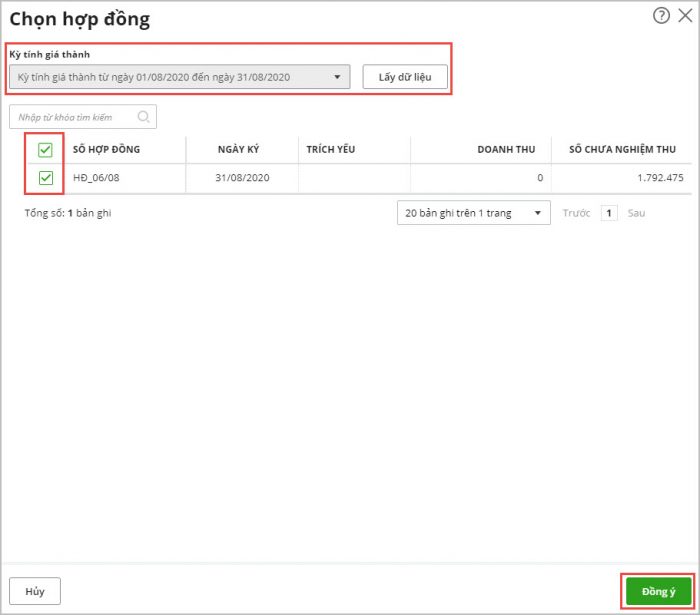Sort by the Số hợp đồng column header
The height and width of the screenshot is (615, 700).
[x=106, y=150]
